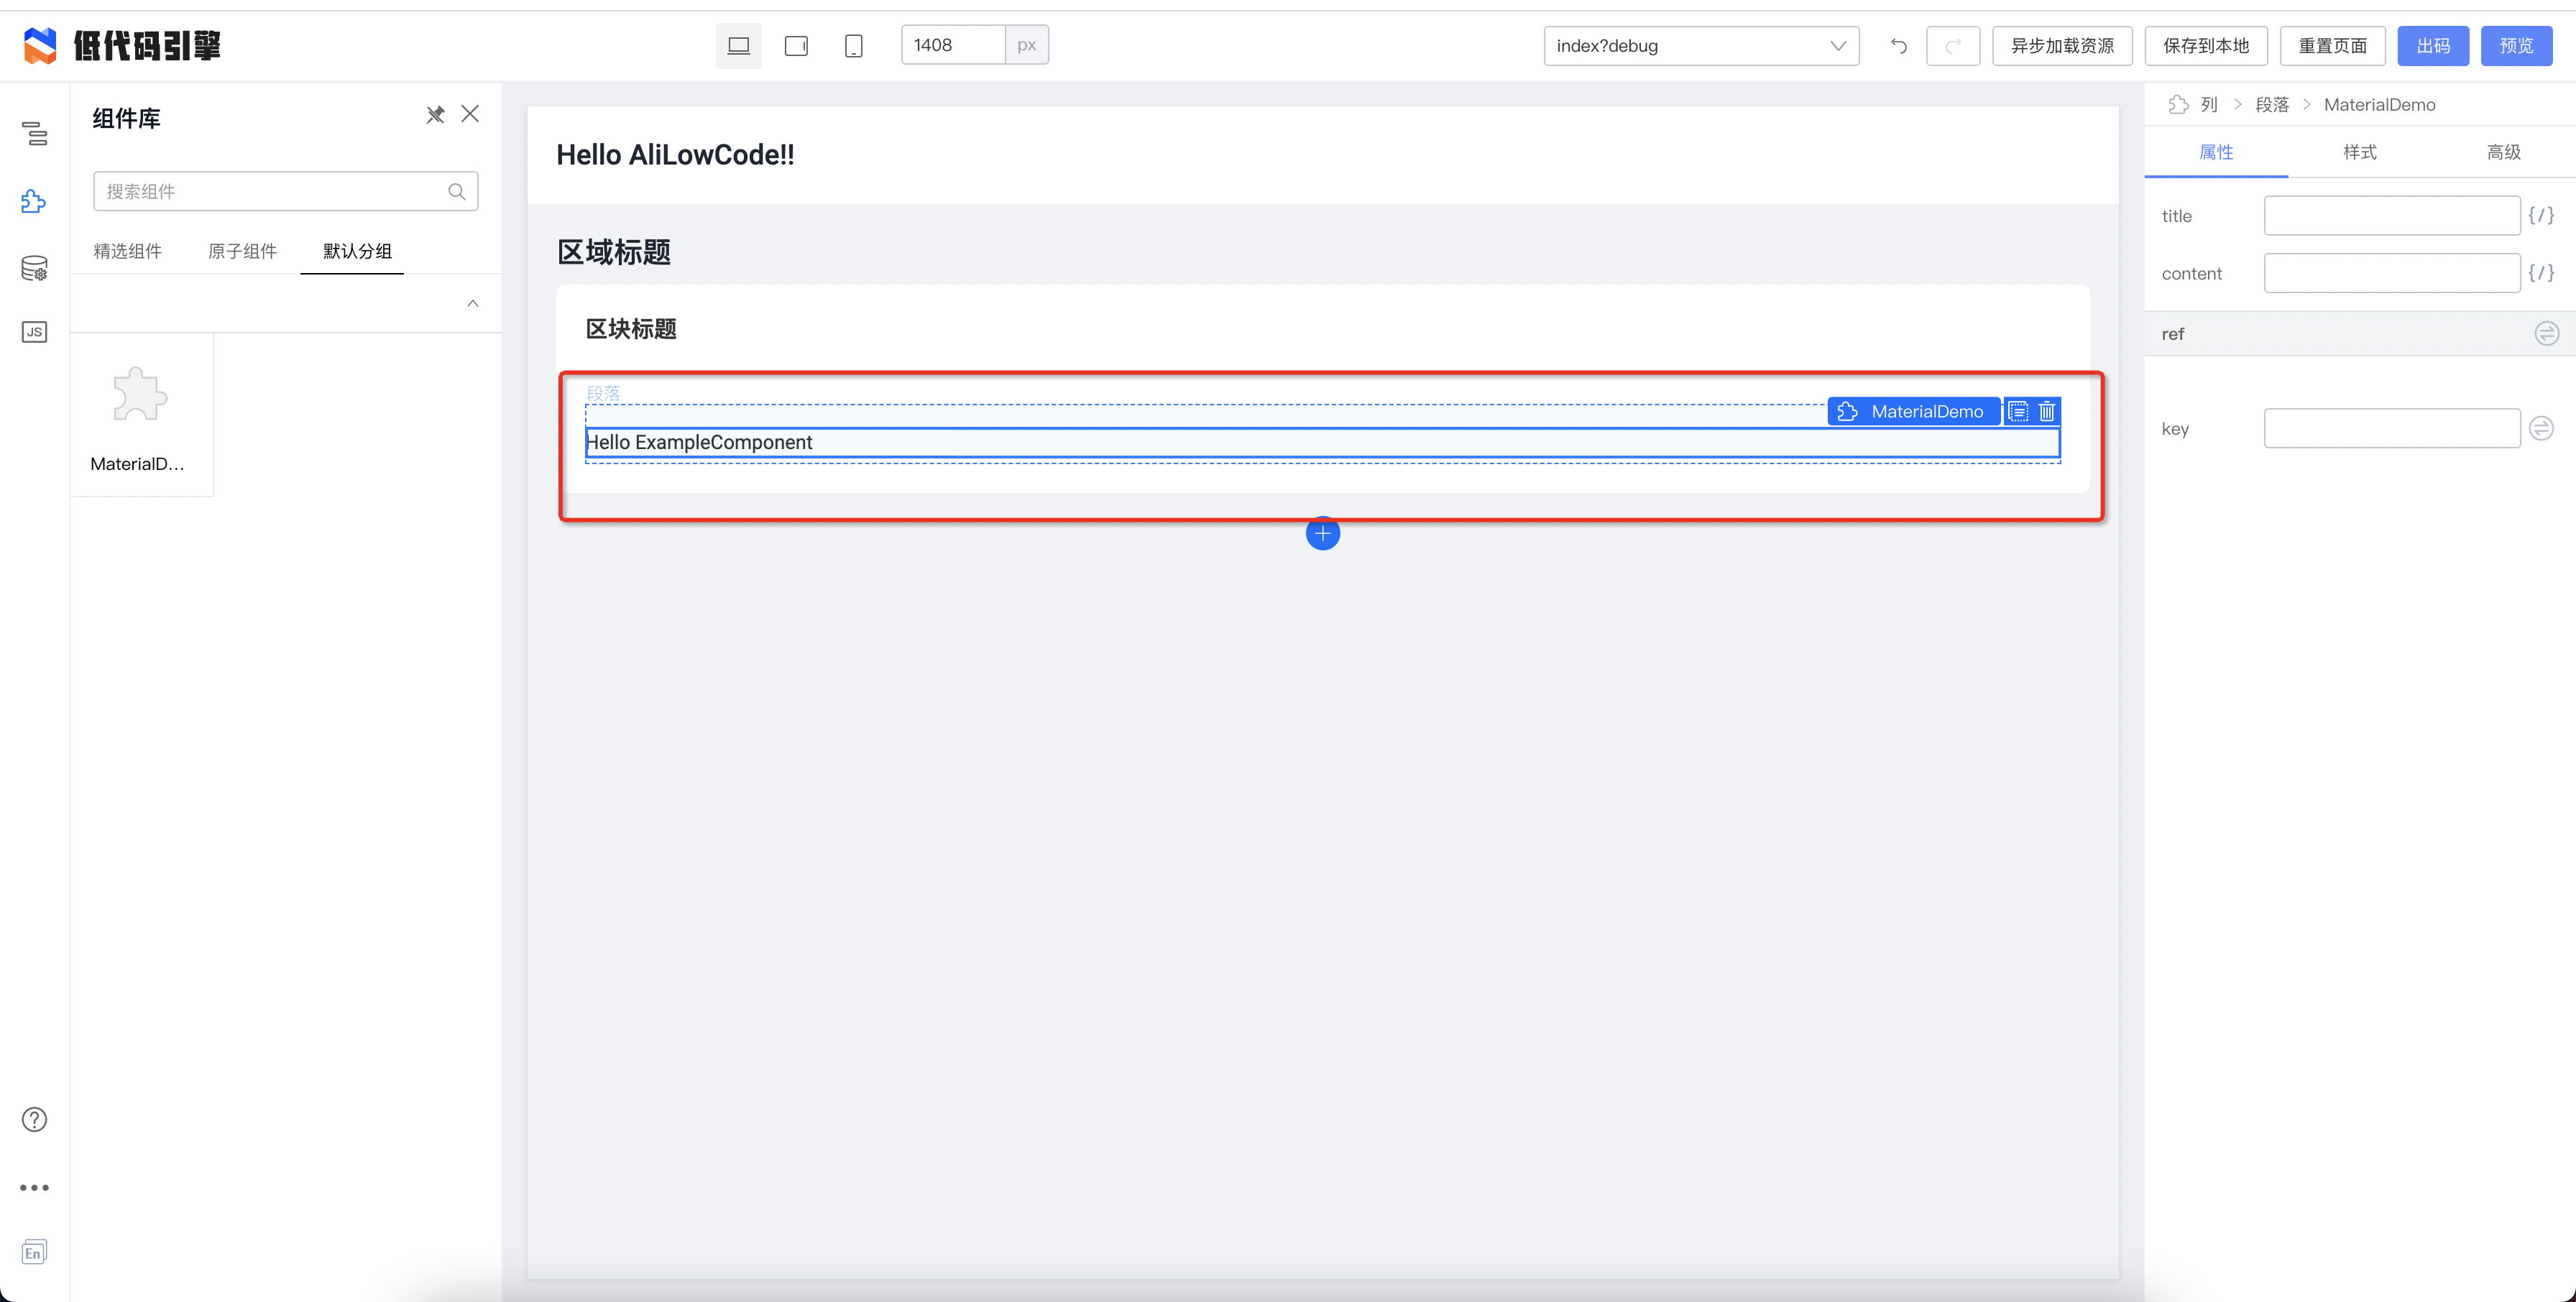The height and width of the screenshot is (1302, 2576).
Task: Copy the selected MaterialDemo component
Action: click(2018, 411)
